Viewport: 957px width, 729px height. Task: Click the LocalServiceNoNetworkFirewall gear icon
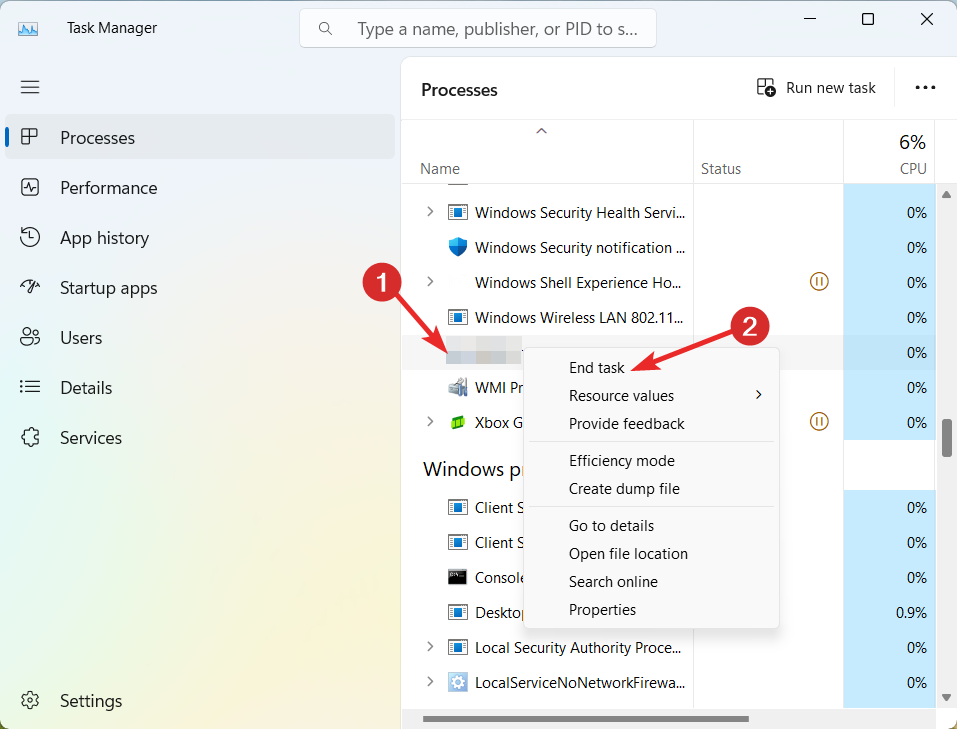(458, 682)
